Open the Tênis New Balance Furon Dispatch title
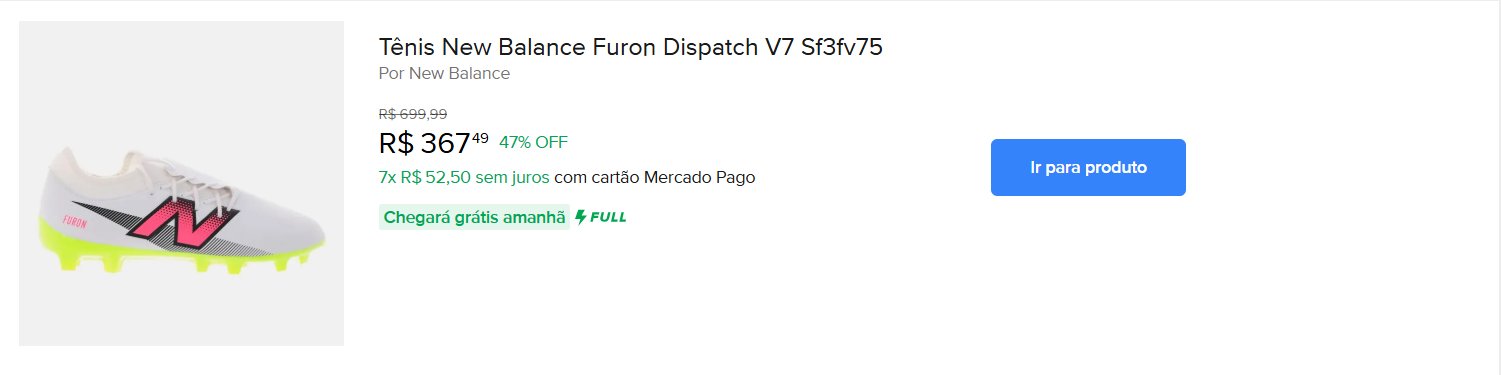This screenshot has height=375, width=1501. pos(631,47)
